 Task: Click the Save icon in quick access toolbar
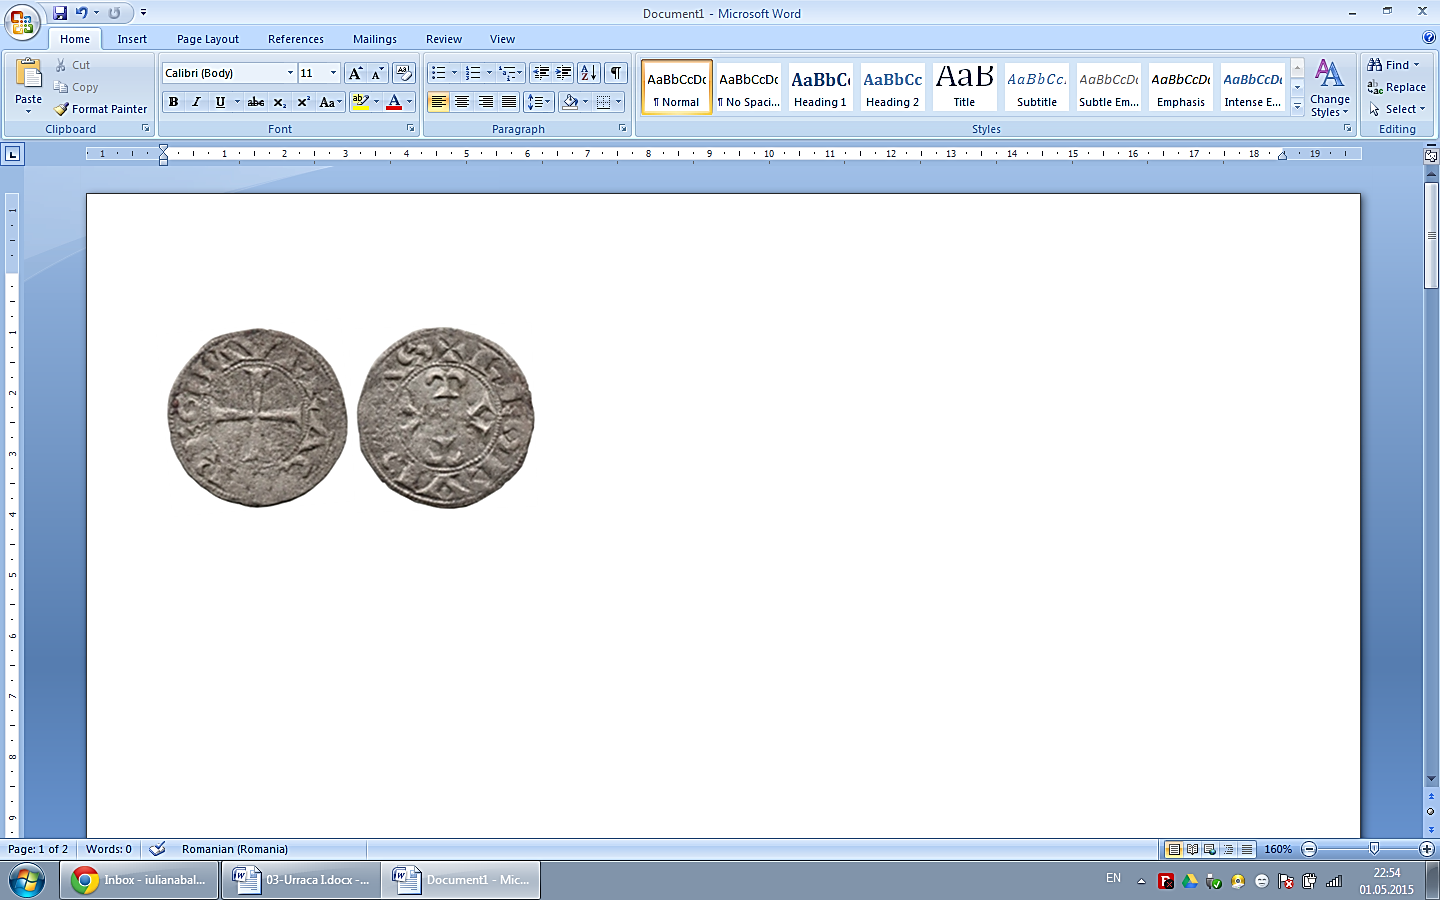click(x=60, y=13)
